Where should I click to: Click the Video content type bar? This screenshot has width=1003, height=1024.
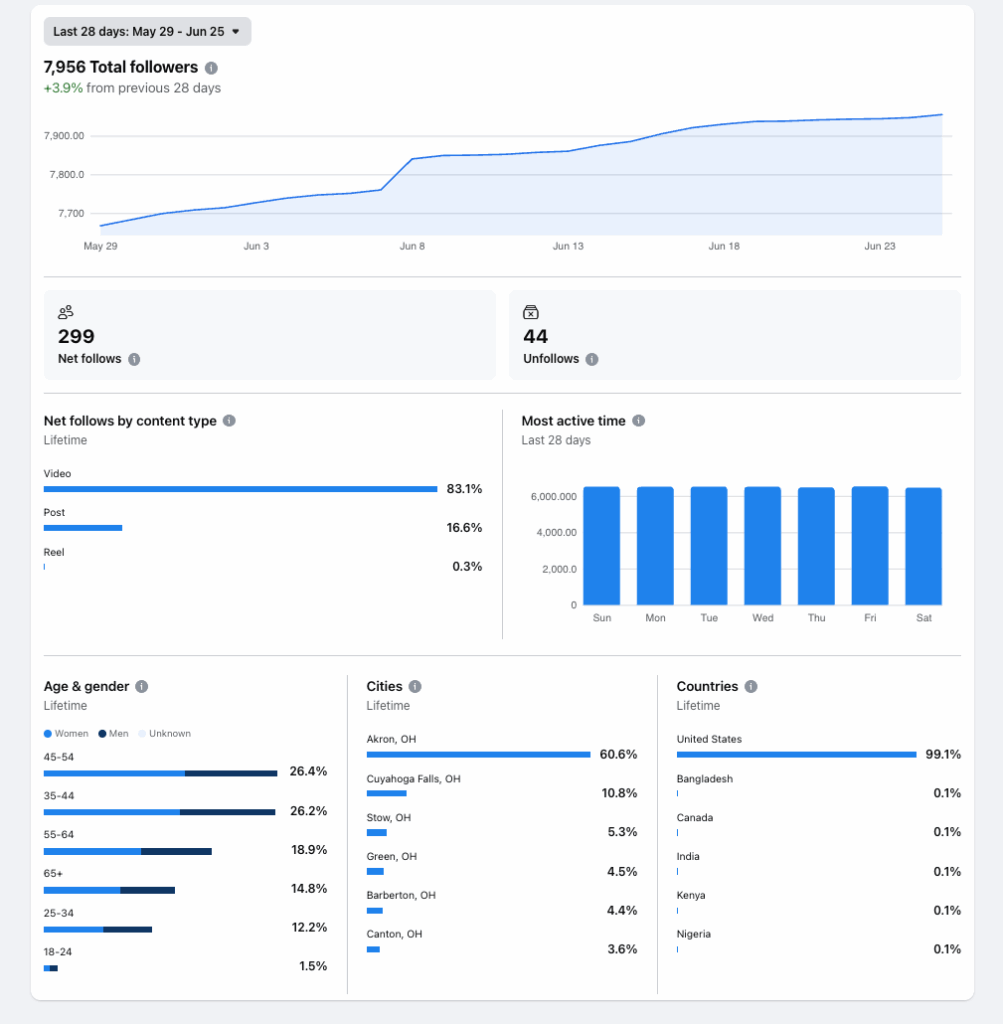click(240, 489)
